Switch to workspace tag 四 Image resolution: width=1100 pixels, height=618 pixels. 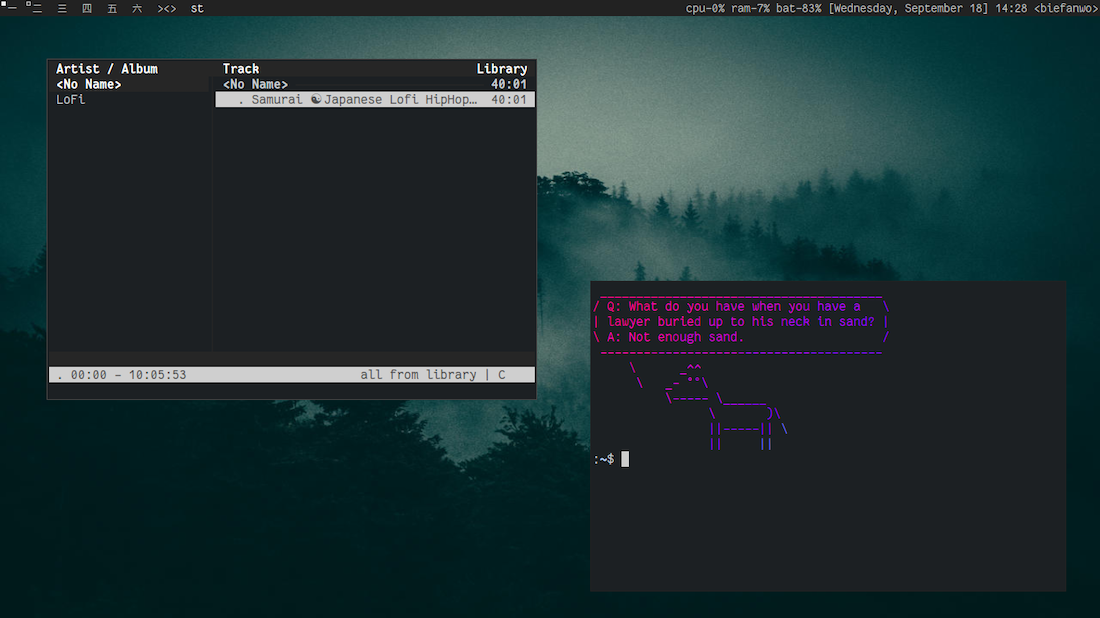(x=87, y=8)
